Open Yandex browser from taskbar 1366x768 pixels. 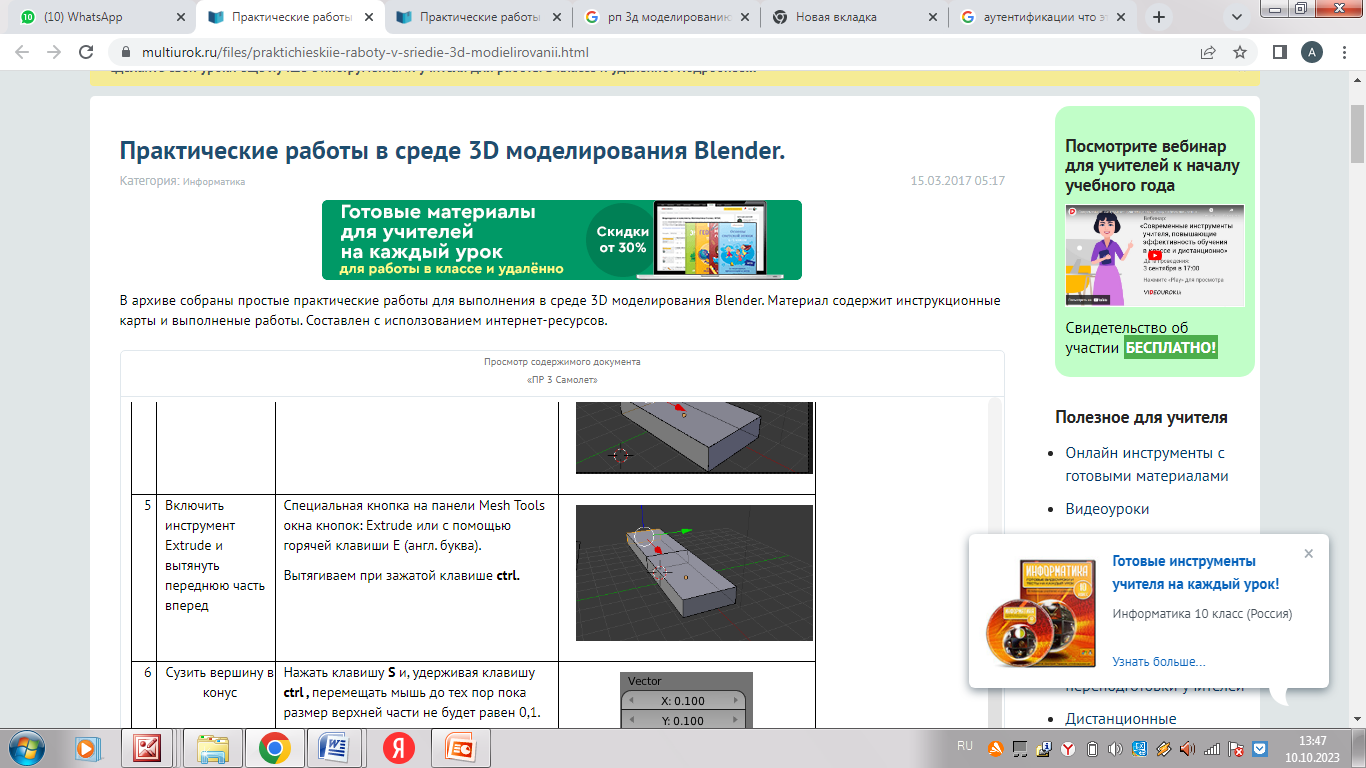point(399,748)
